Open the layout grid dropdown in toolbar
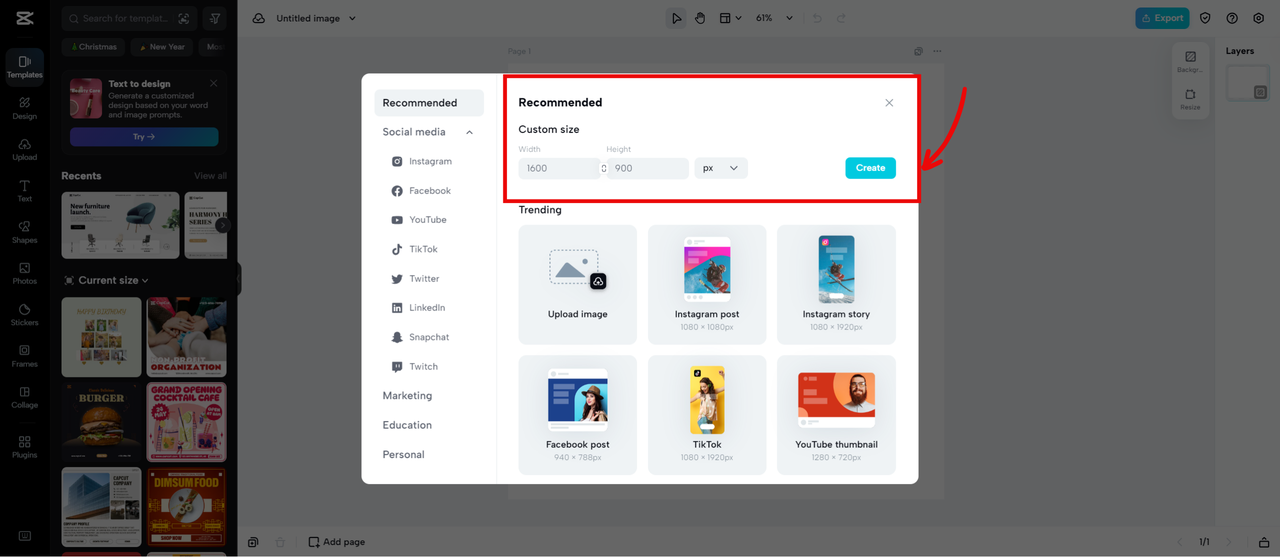This screenshot has height=557, width=1280. pyautogui.click(x=731, y=18)
